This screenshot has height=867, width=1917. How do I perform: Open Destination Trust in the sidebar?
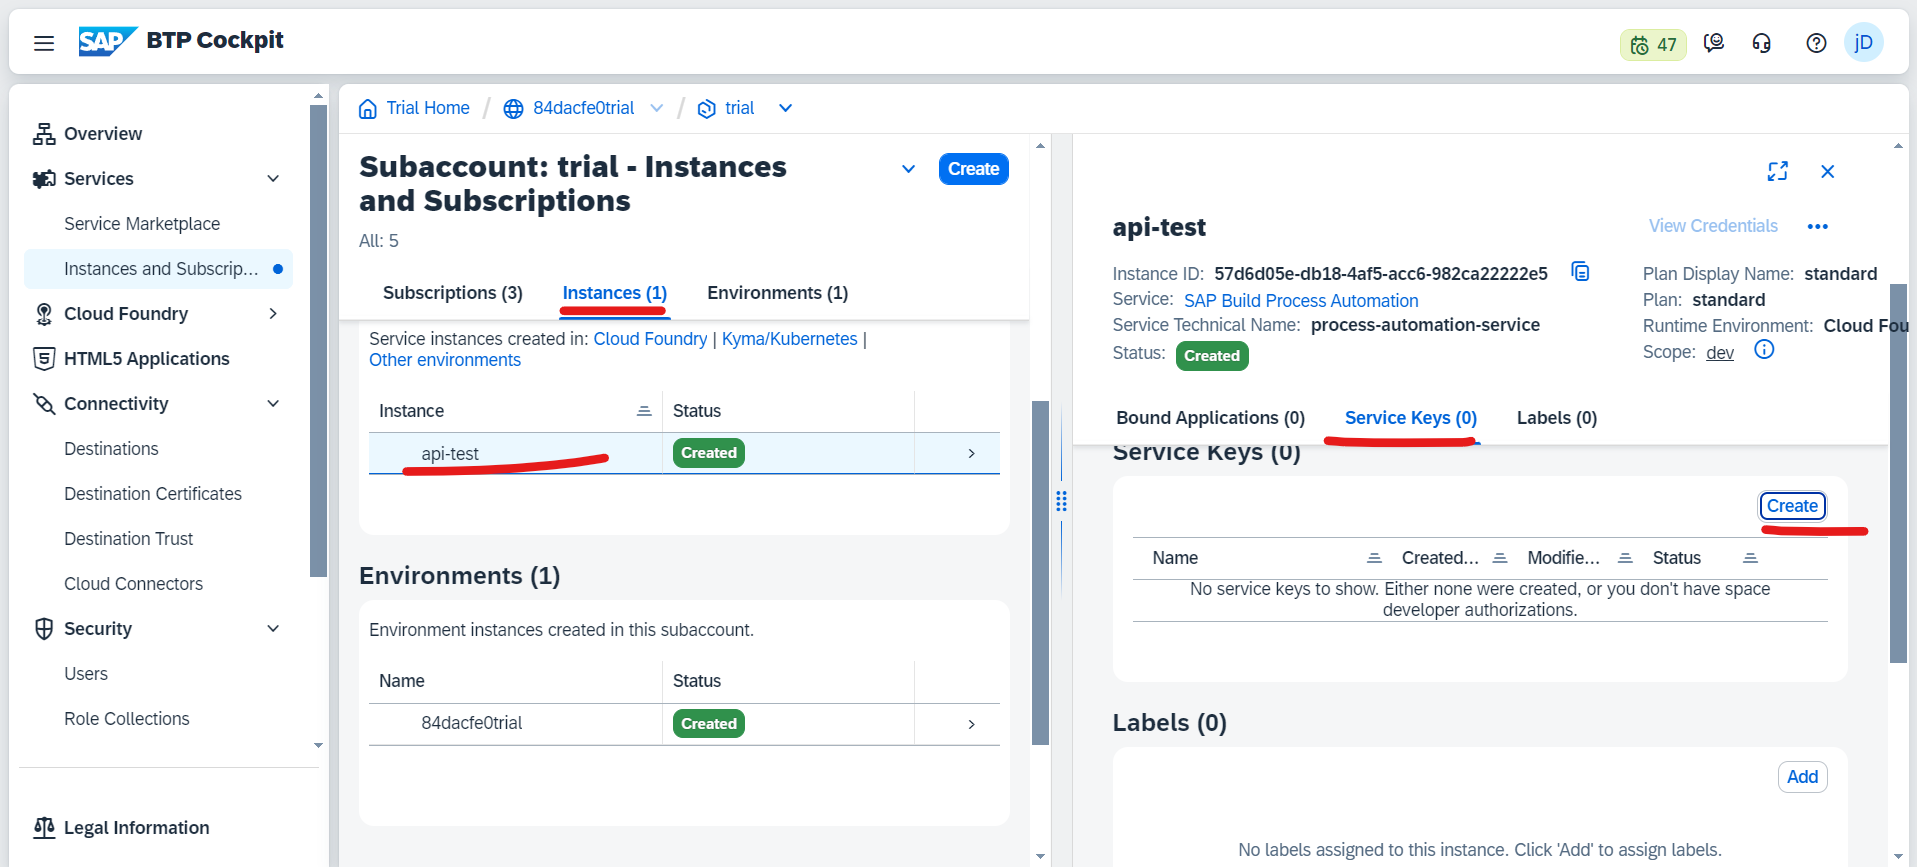[x=129, y=539]
